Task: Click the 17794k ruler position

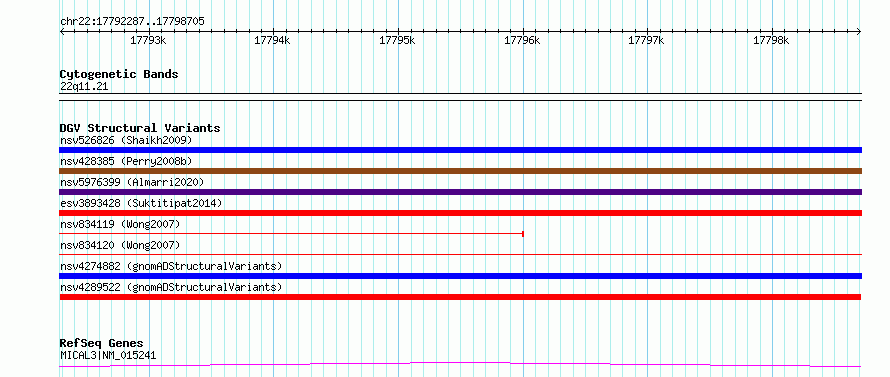Action: pos(272,40)
